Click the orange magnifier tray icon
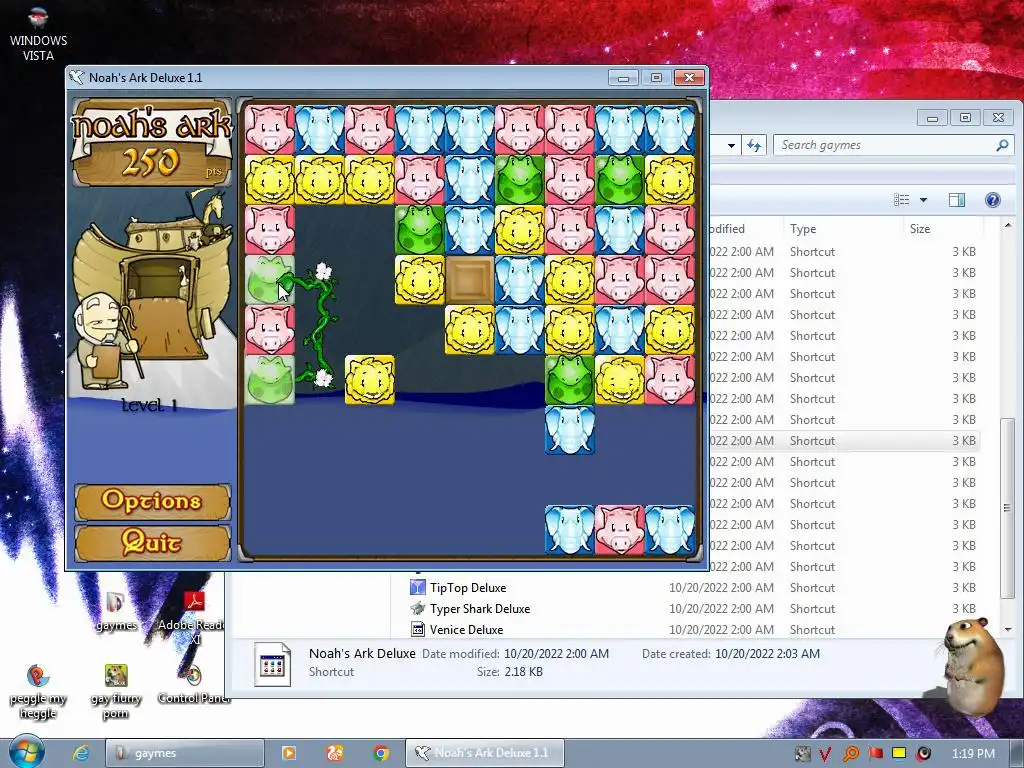This screenshot has width=1024, height=768. (850, 754)
